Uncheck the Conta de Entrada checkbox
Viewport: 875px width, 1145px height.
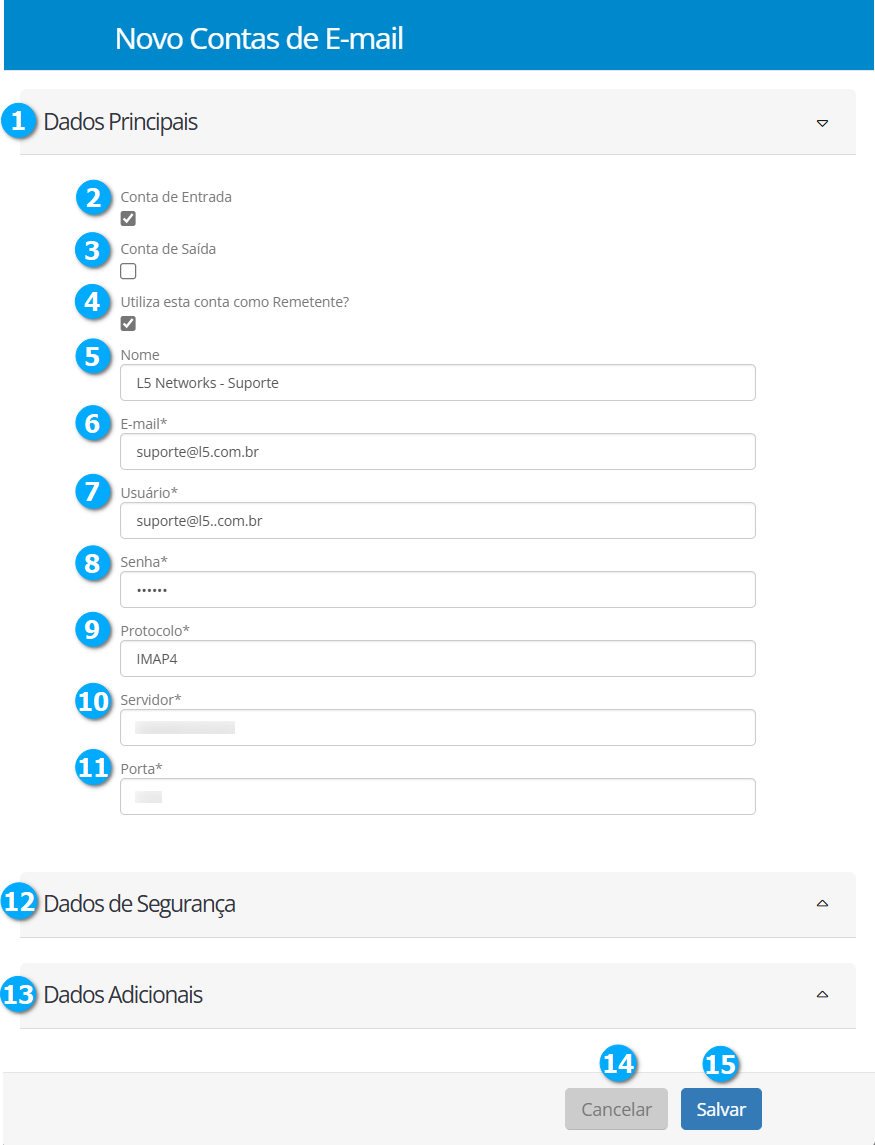(x=128, y=219)
